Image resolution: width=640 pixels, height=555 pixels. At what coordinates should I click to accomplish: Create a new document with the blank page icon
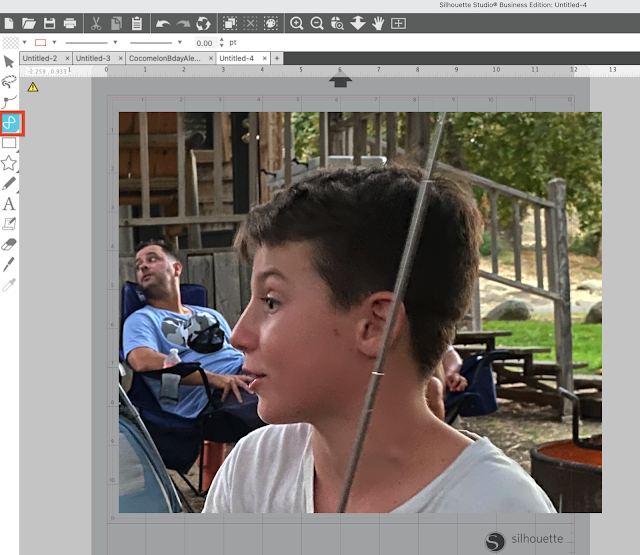(x=9, y=23)
